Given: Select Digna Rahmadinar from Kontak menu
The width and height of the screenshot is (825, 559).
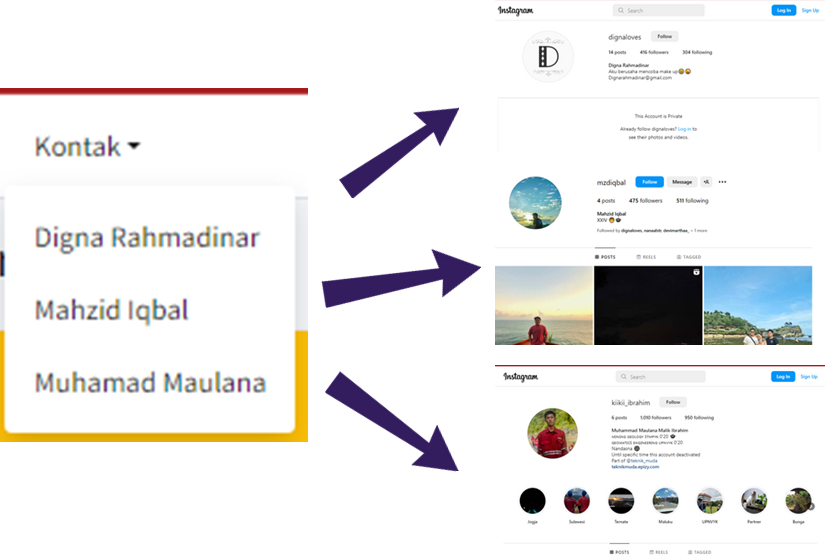Looking at the screenshot, I should (x=147, y=237).
